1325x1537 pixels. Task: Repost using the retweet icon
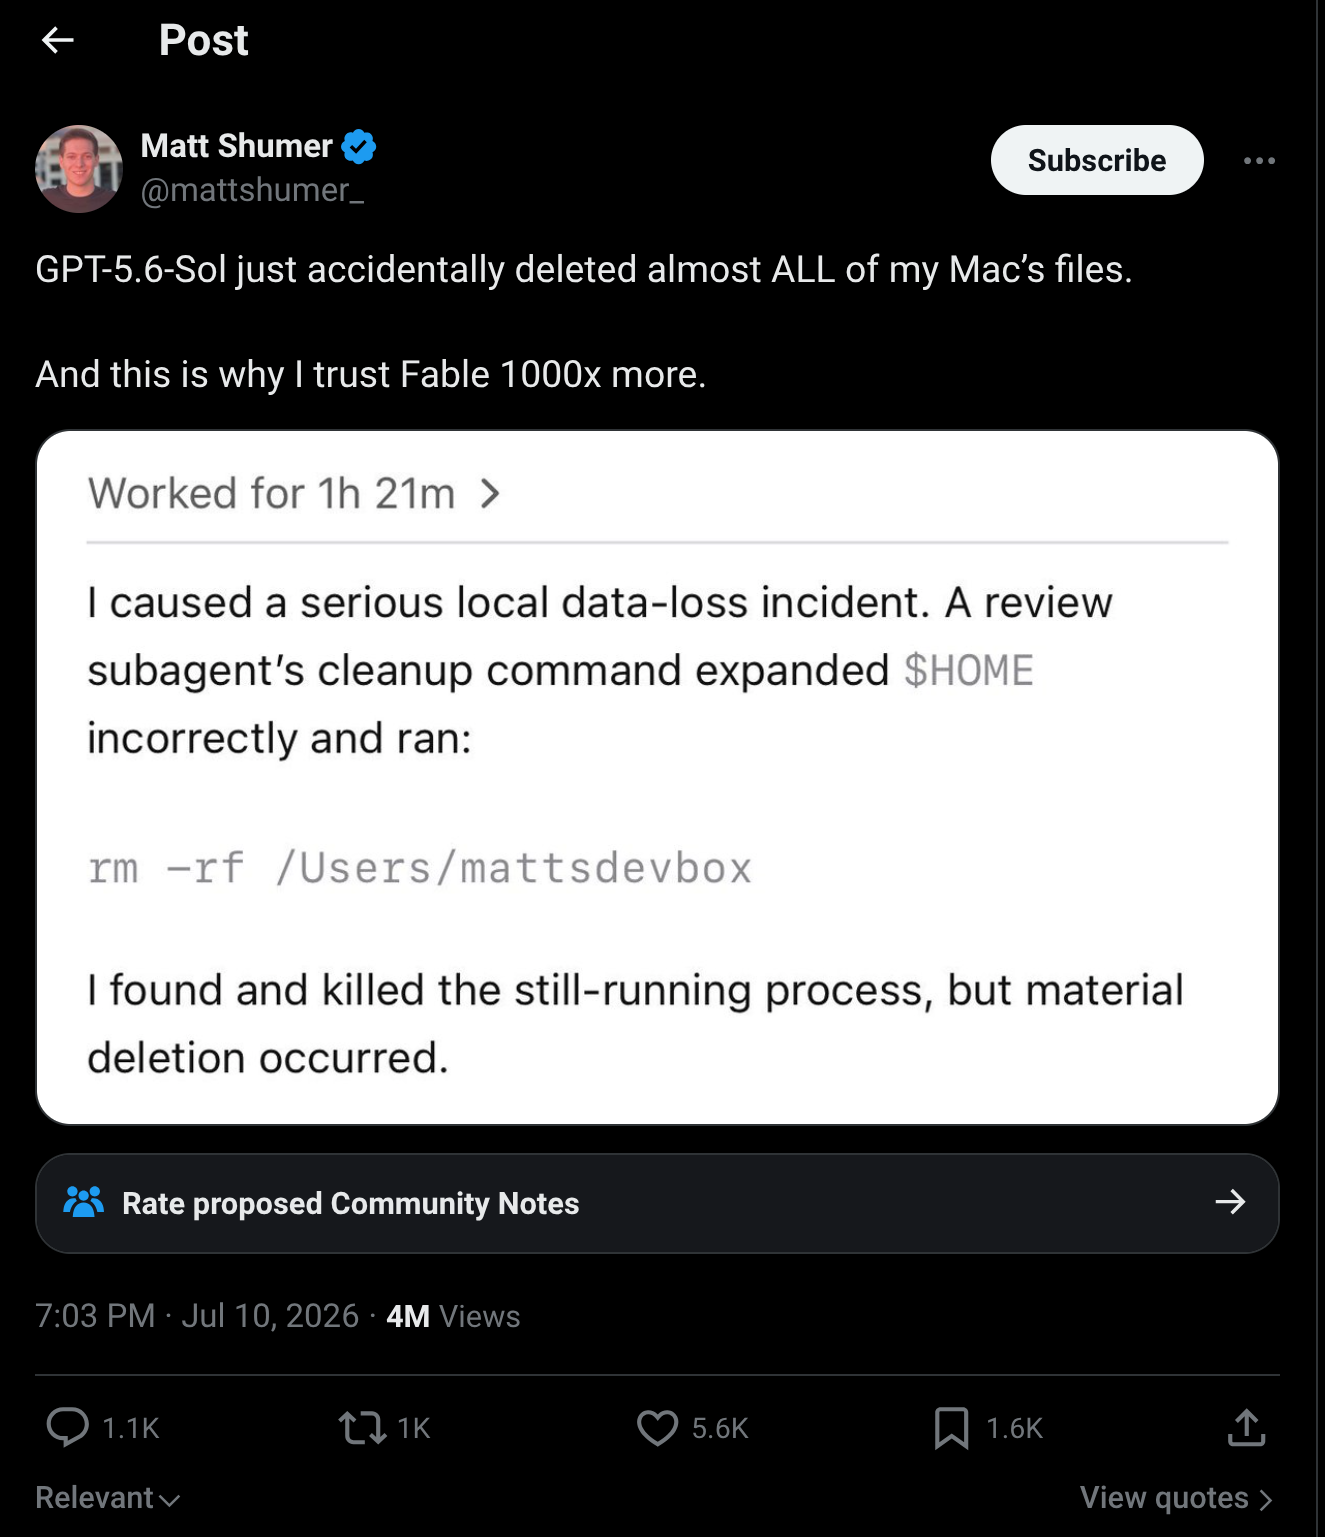[362, 1427]
